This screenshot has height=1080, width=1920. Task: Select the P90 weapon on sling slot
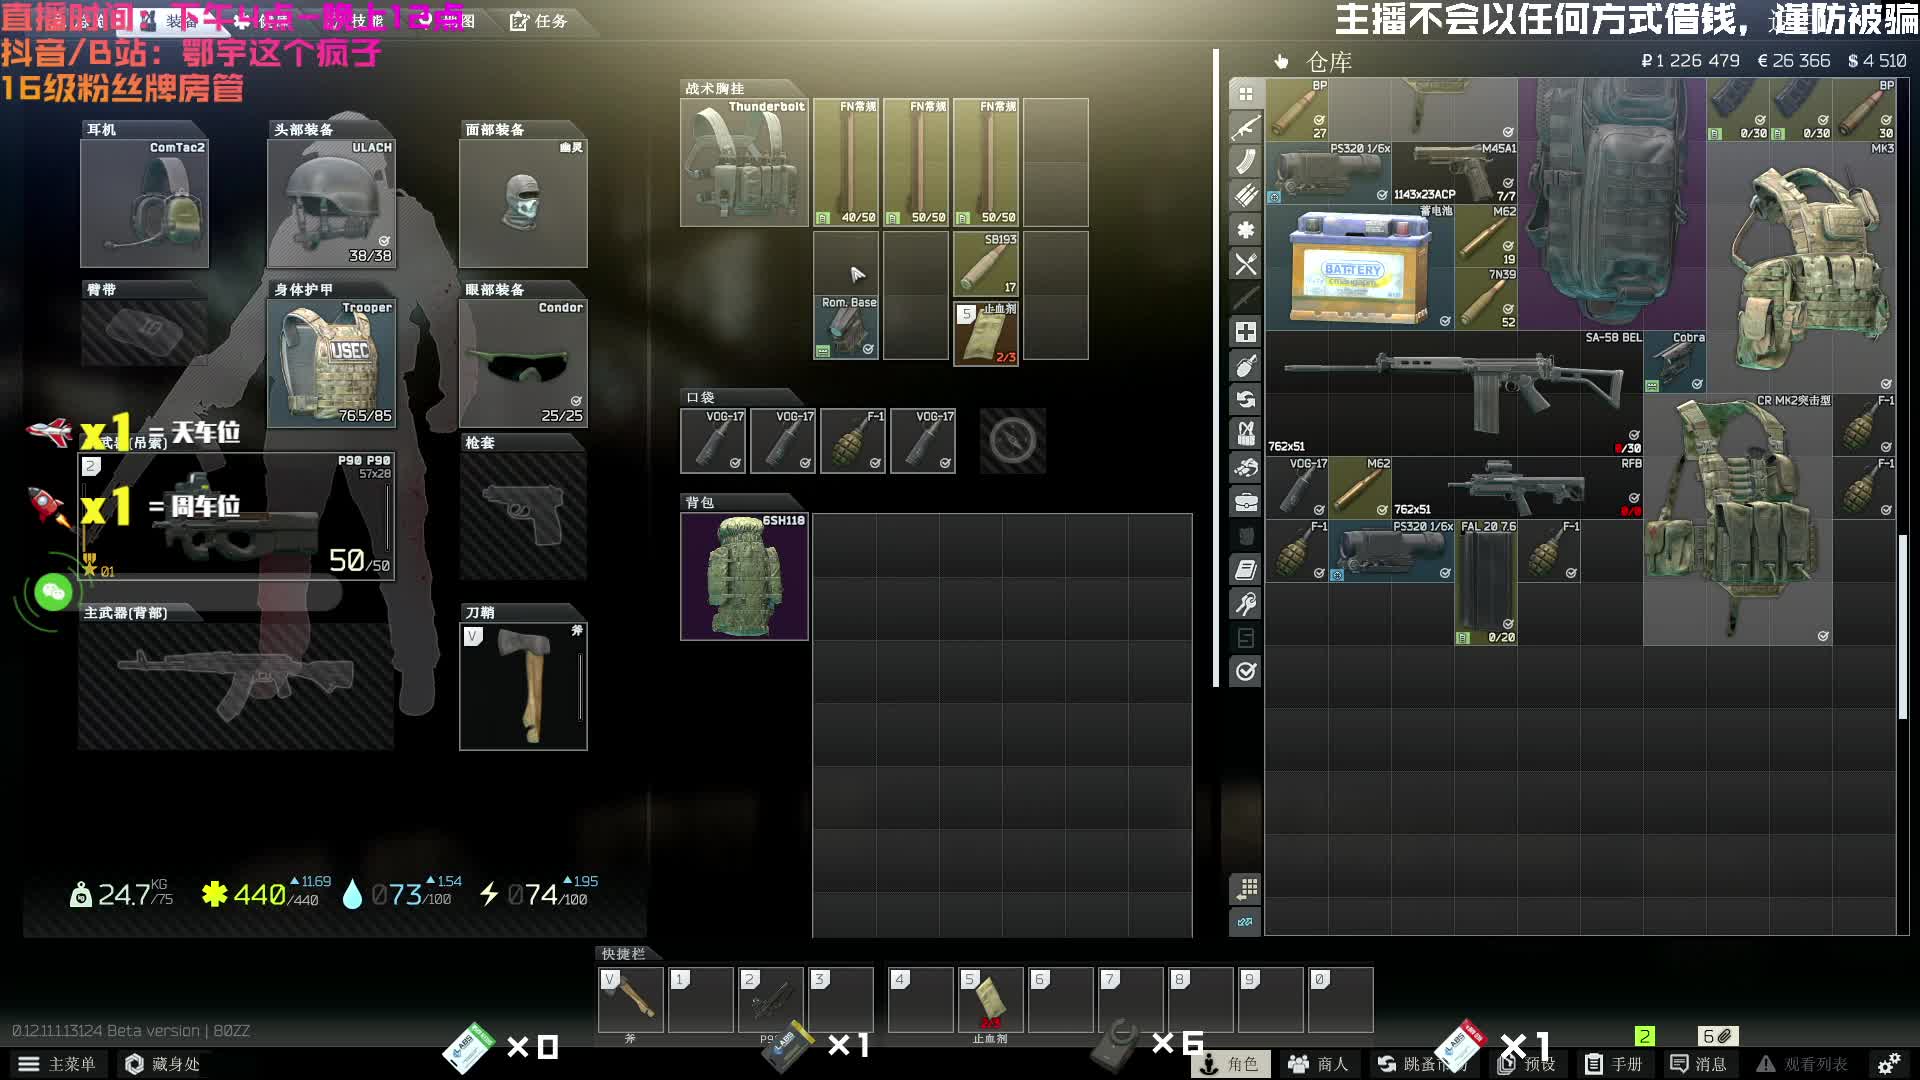236,516
